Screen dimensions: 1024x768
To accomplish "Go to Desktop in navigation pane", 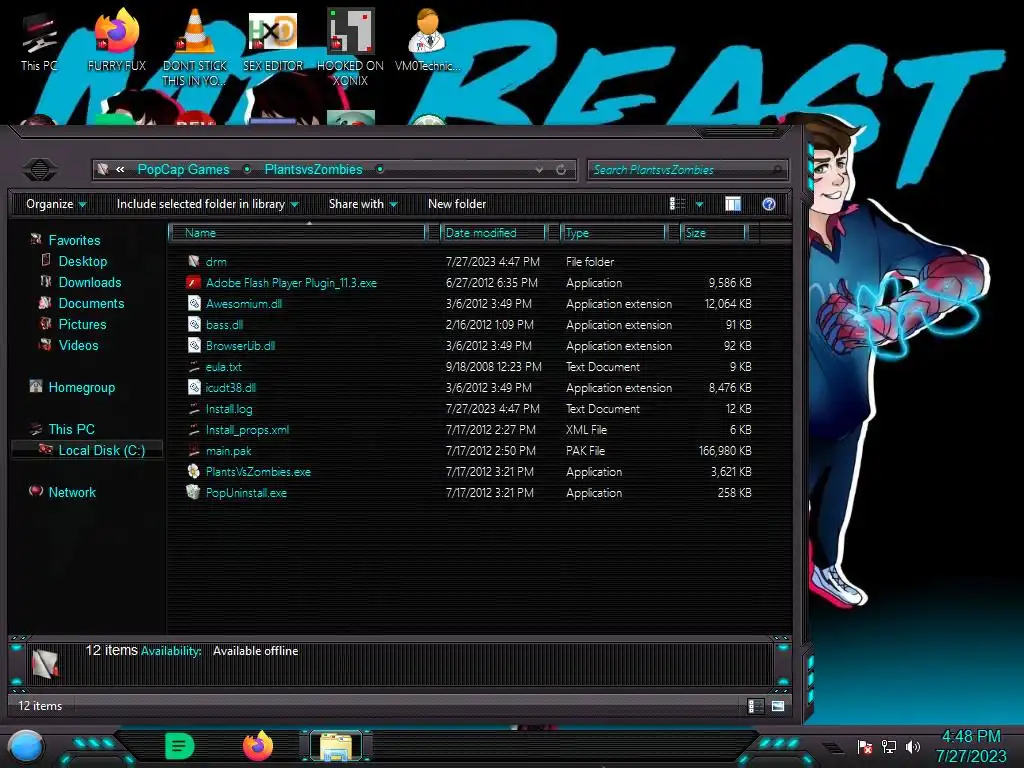I will [x=82, y=261].
